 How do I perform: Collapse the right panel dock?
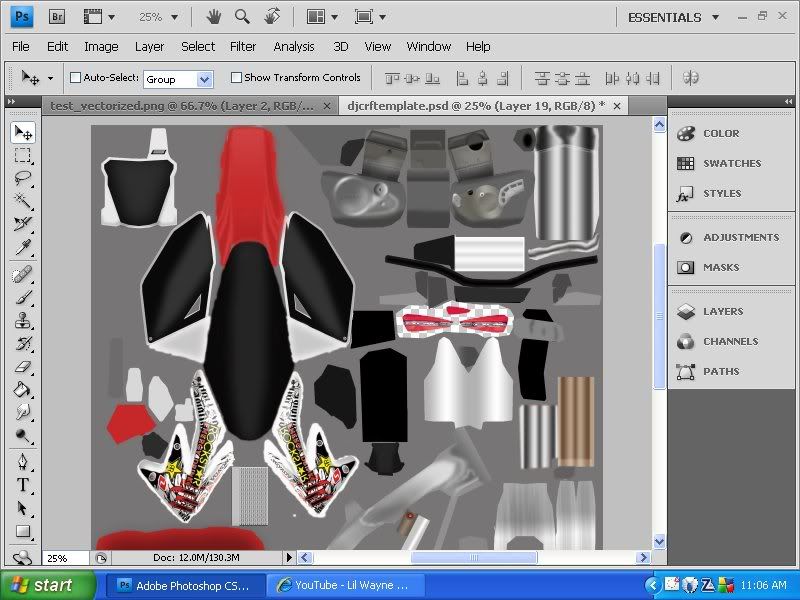click(x=788, y=102)
